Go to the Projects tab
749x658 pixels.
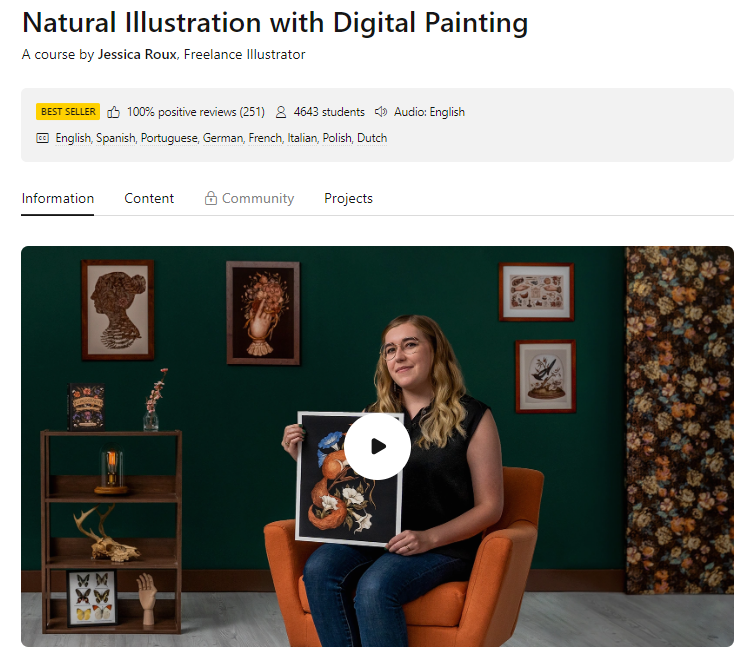[x=348, y=198]
